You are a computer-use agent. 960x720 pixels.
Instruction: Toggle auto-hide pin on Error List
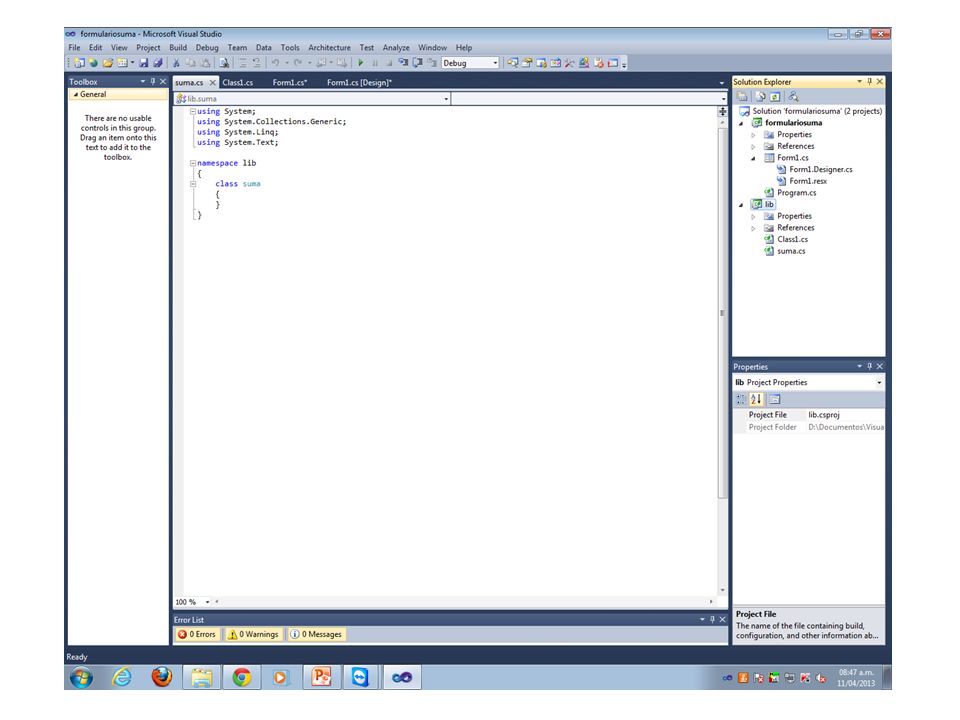(x=712, y=620)
